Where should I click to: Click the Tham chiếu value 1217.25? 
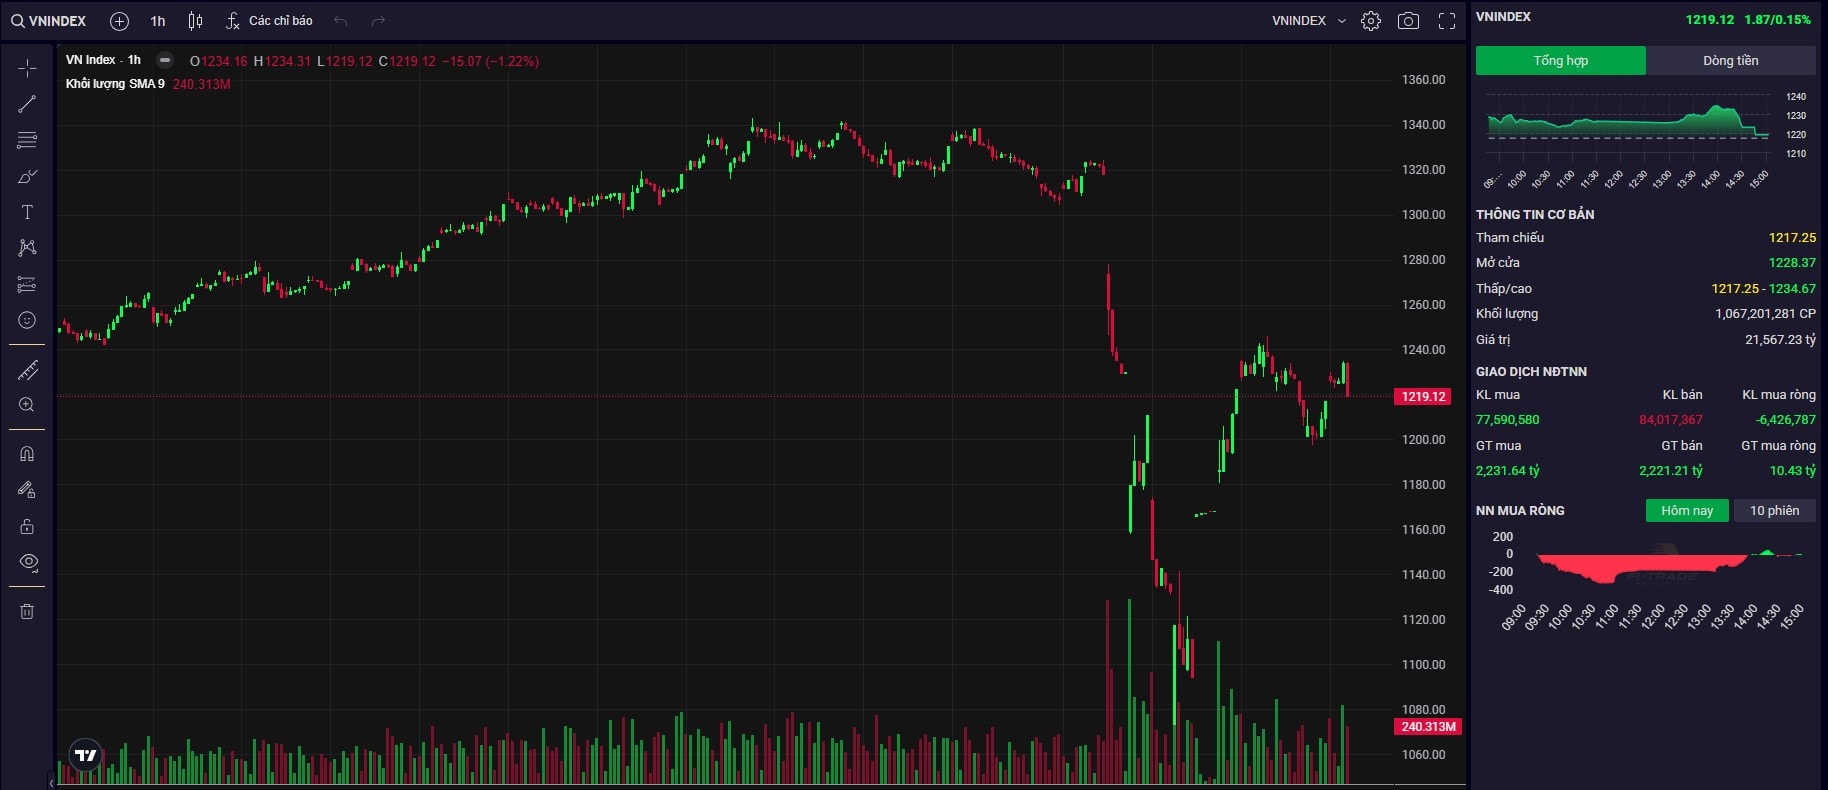(x=1792, y=238)
